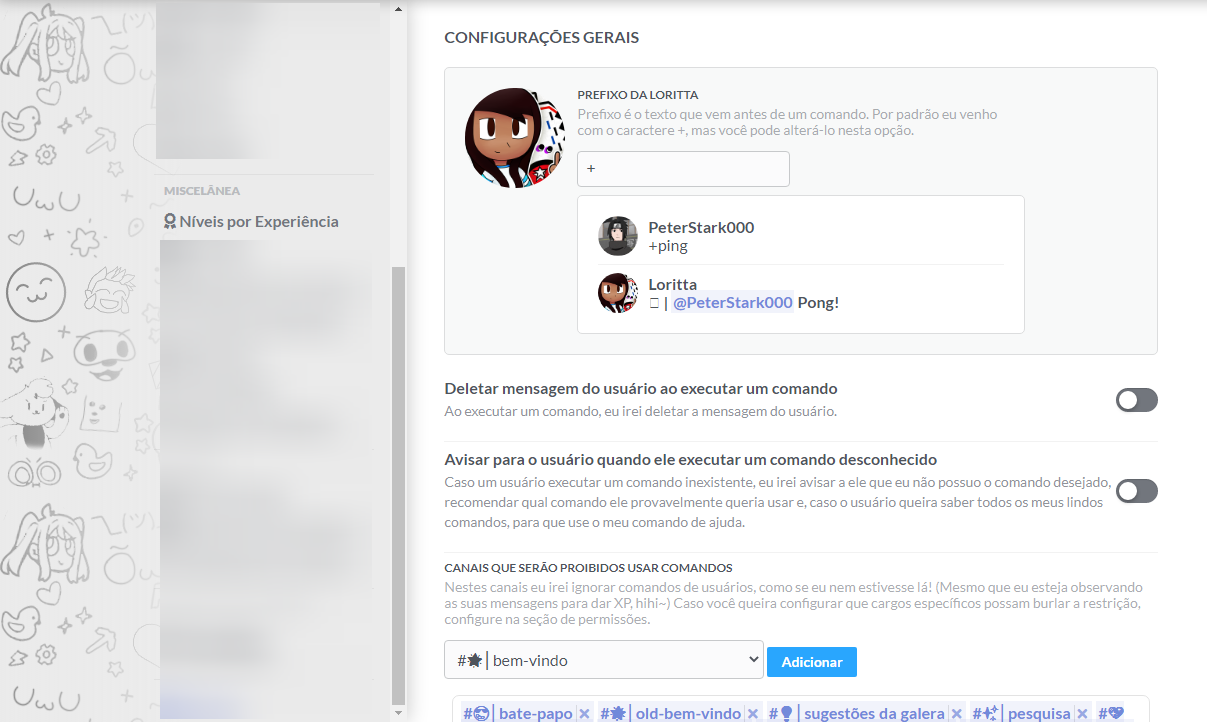Click PeterStark000's avatar in the command example
Viewport: 1207px width, 722px height.
617,237
